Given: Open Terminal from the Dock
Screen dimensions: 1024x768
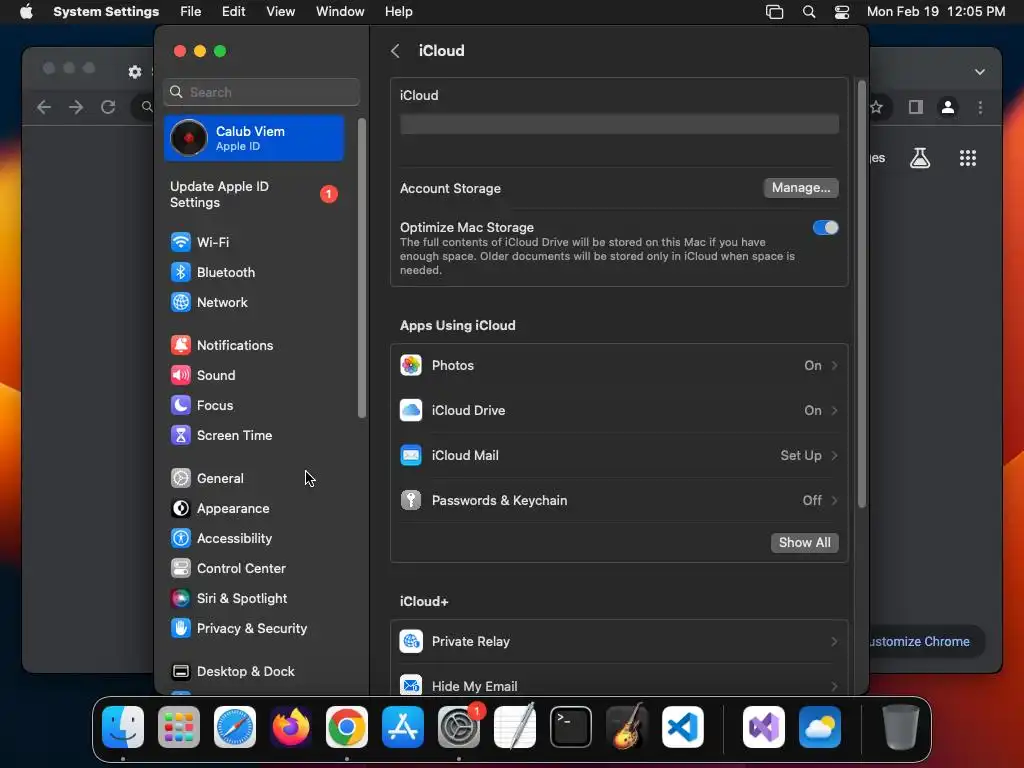Looking at the screenshot, I should 571,727.
